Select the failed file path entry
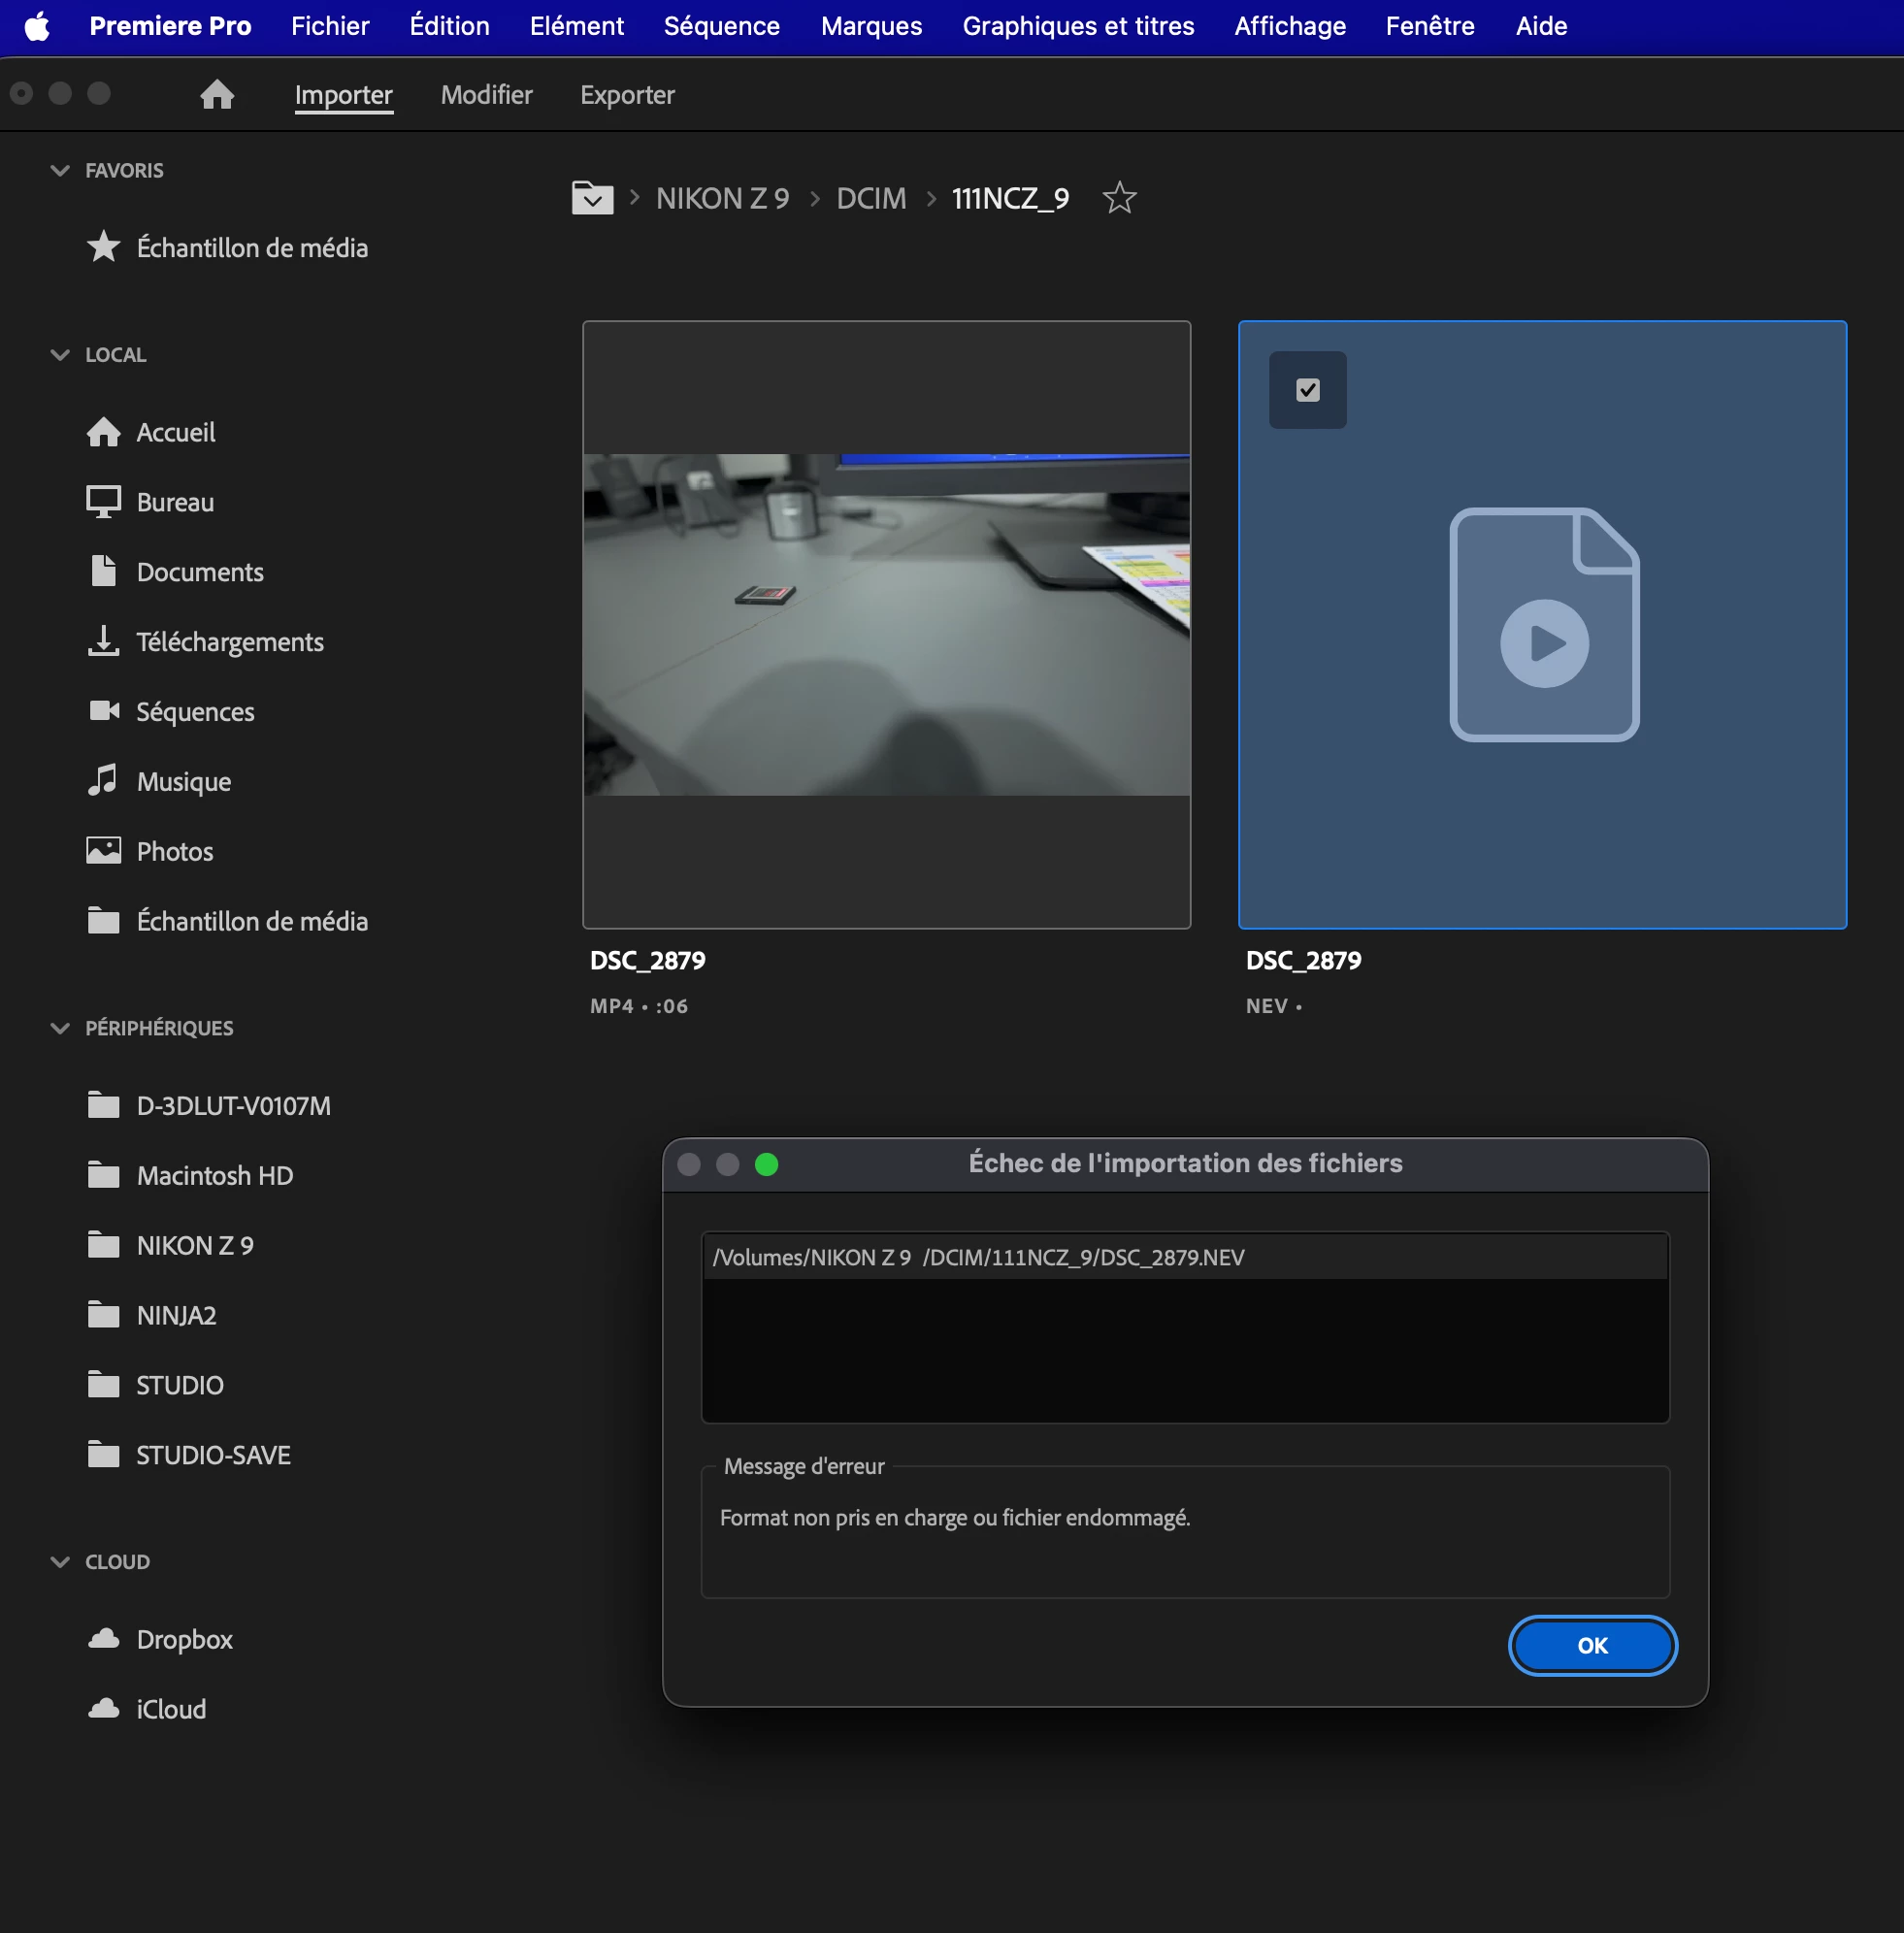 pos(1185,1257)
